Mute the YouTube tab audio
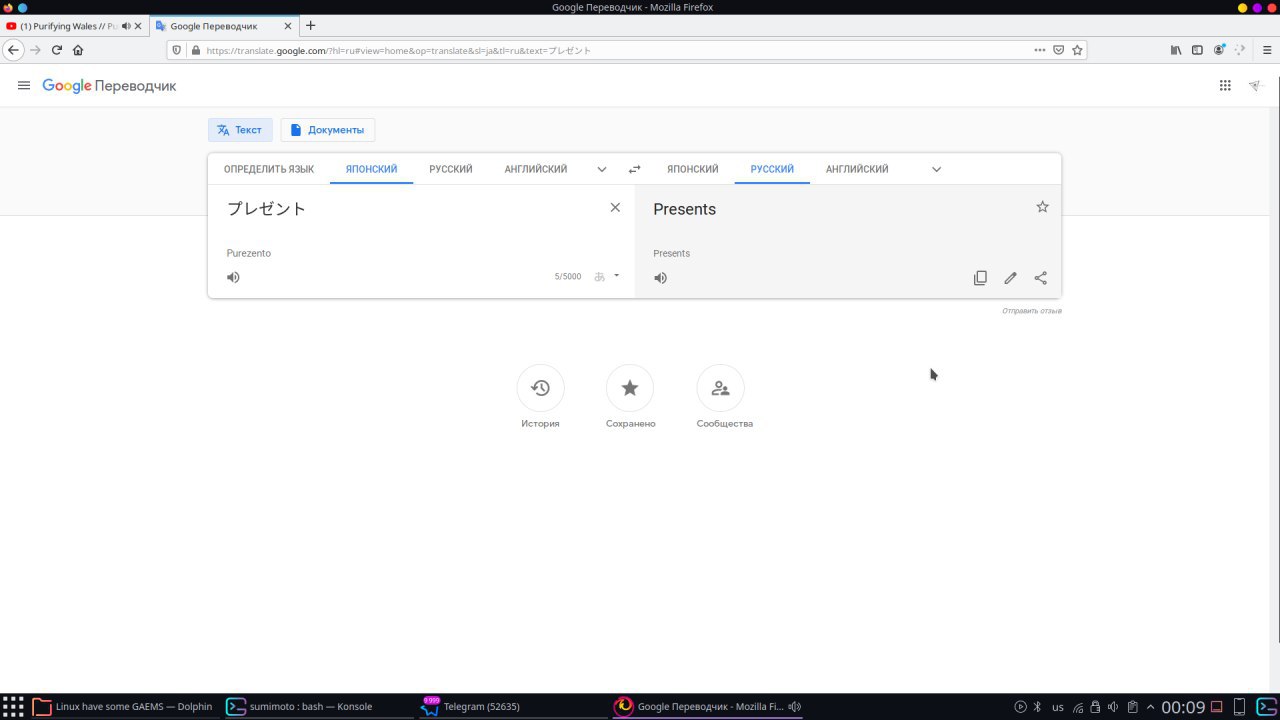 126,26
